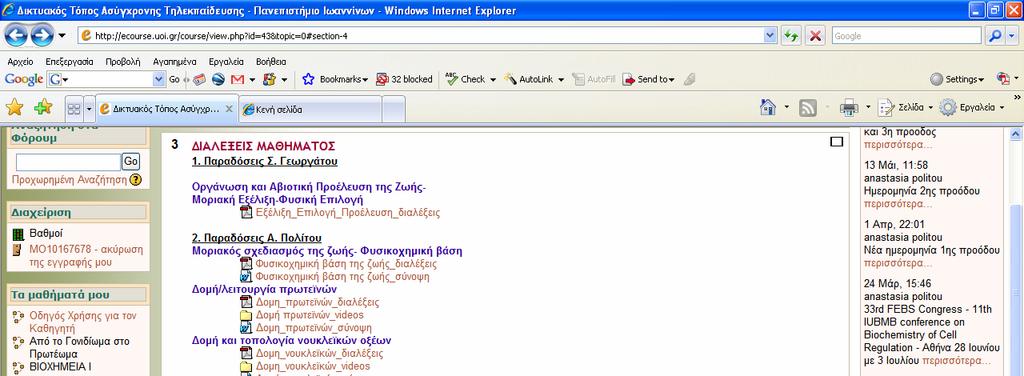Open Οδηγός Χρήσης για τον Καθηγητή course
The height and width of the screenshot is (376, 1024).
point(83,322)
